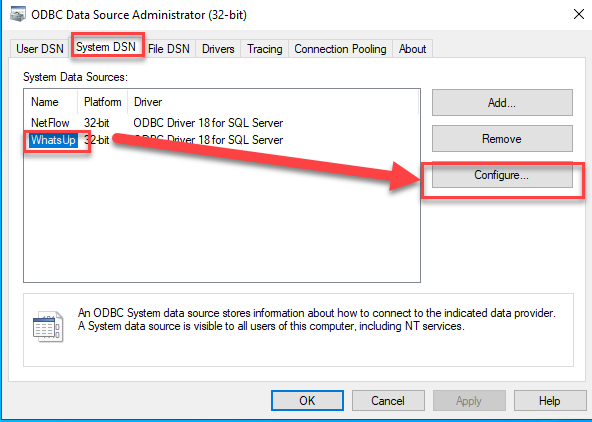Click Remove to delete the data source
The image size is (592, 422).
pos(502,139)
